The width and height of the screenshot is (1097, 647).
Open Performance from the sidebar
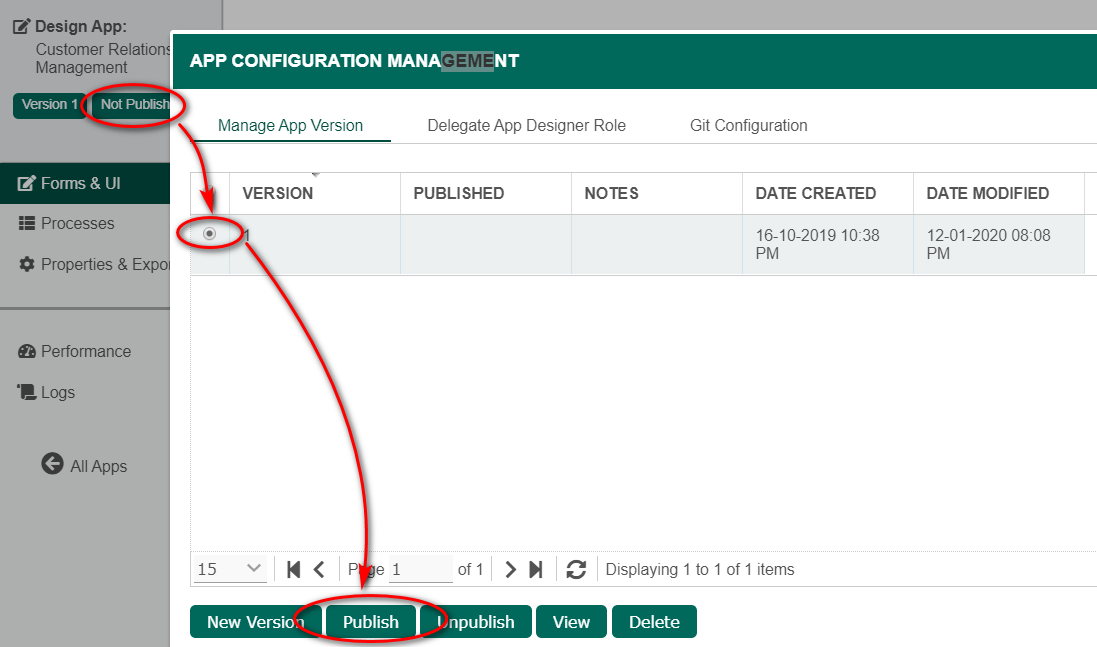(x=85, y=351)
